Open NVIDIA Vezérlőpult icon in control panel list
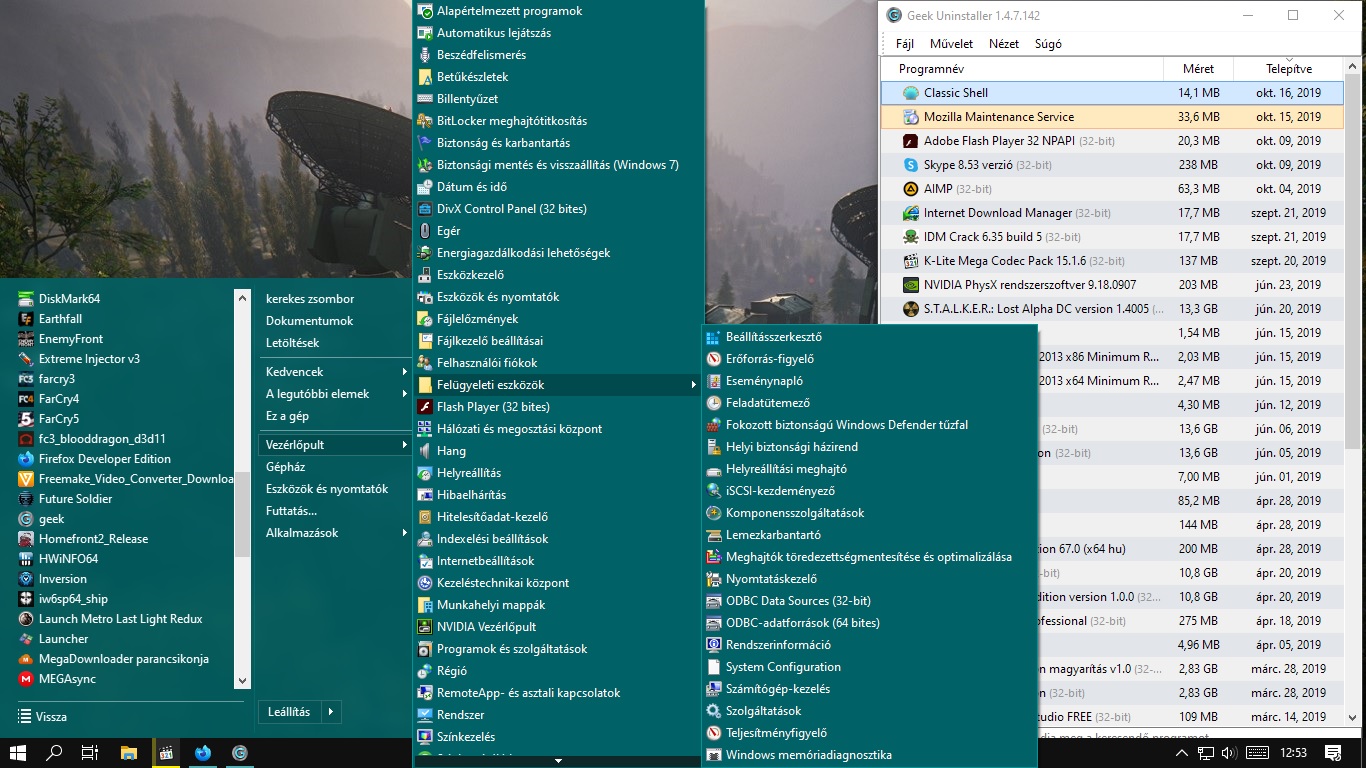This screenshot has height=768, width=1366. (424, 627)
